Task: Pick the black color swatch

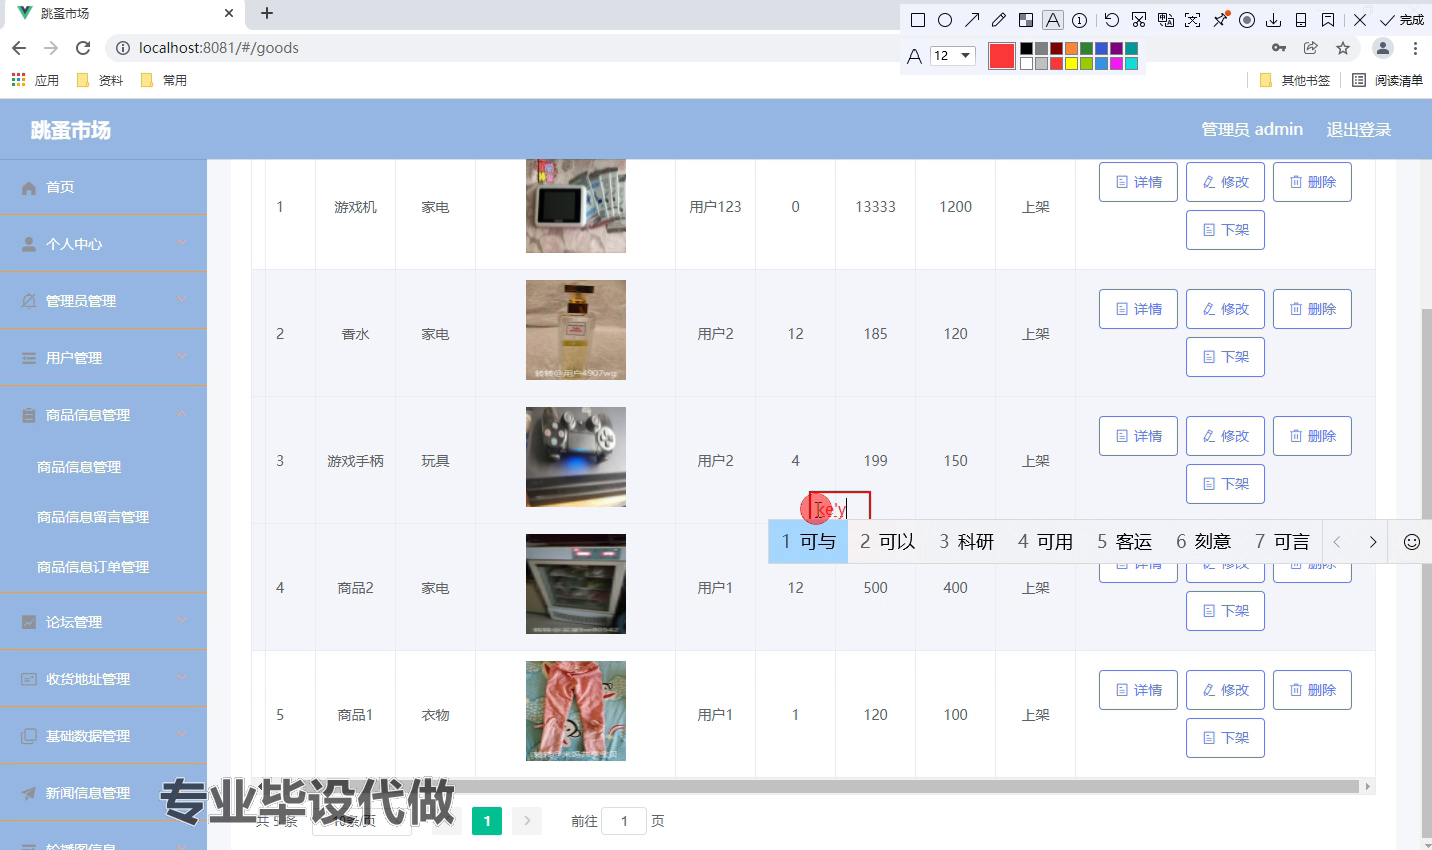Action: click(1026, 48)
